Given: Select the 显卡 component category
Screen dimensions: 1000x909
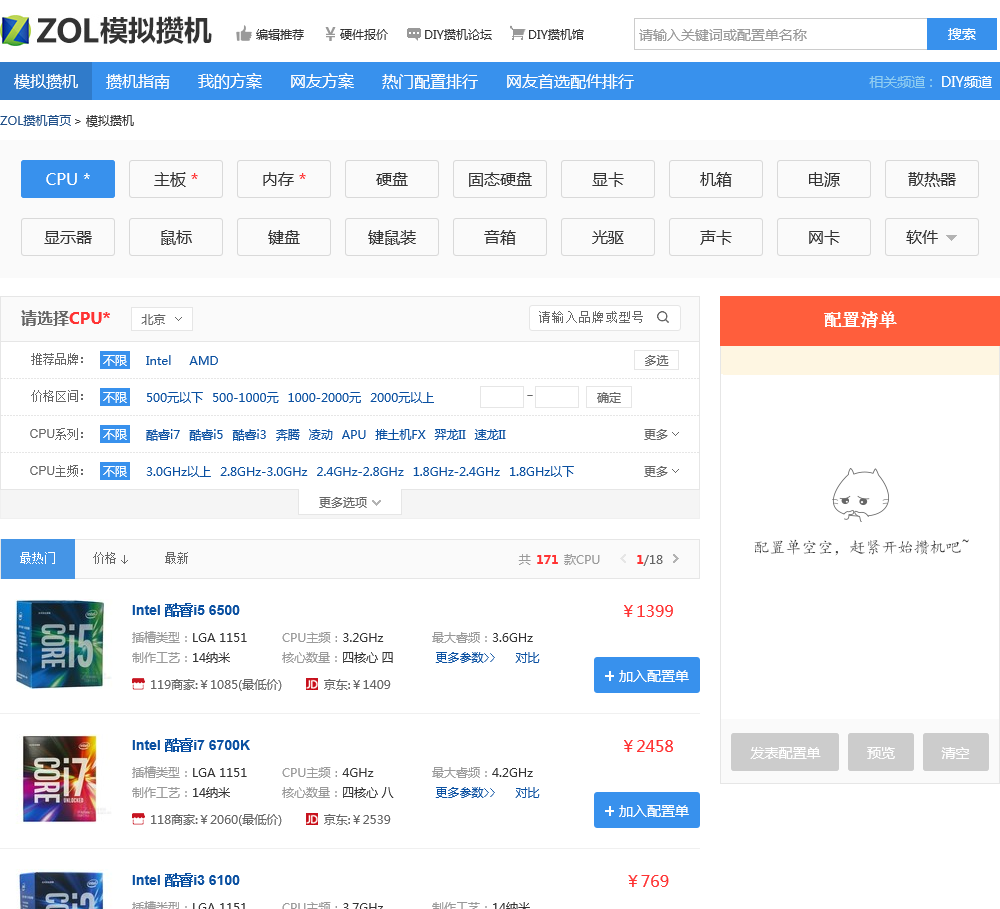Looking at the screenshot, I should 608,179.
